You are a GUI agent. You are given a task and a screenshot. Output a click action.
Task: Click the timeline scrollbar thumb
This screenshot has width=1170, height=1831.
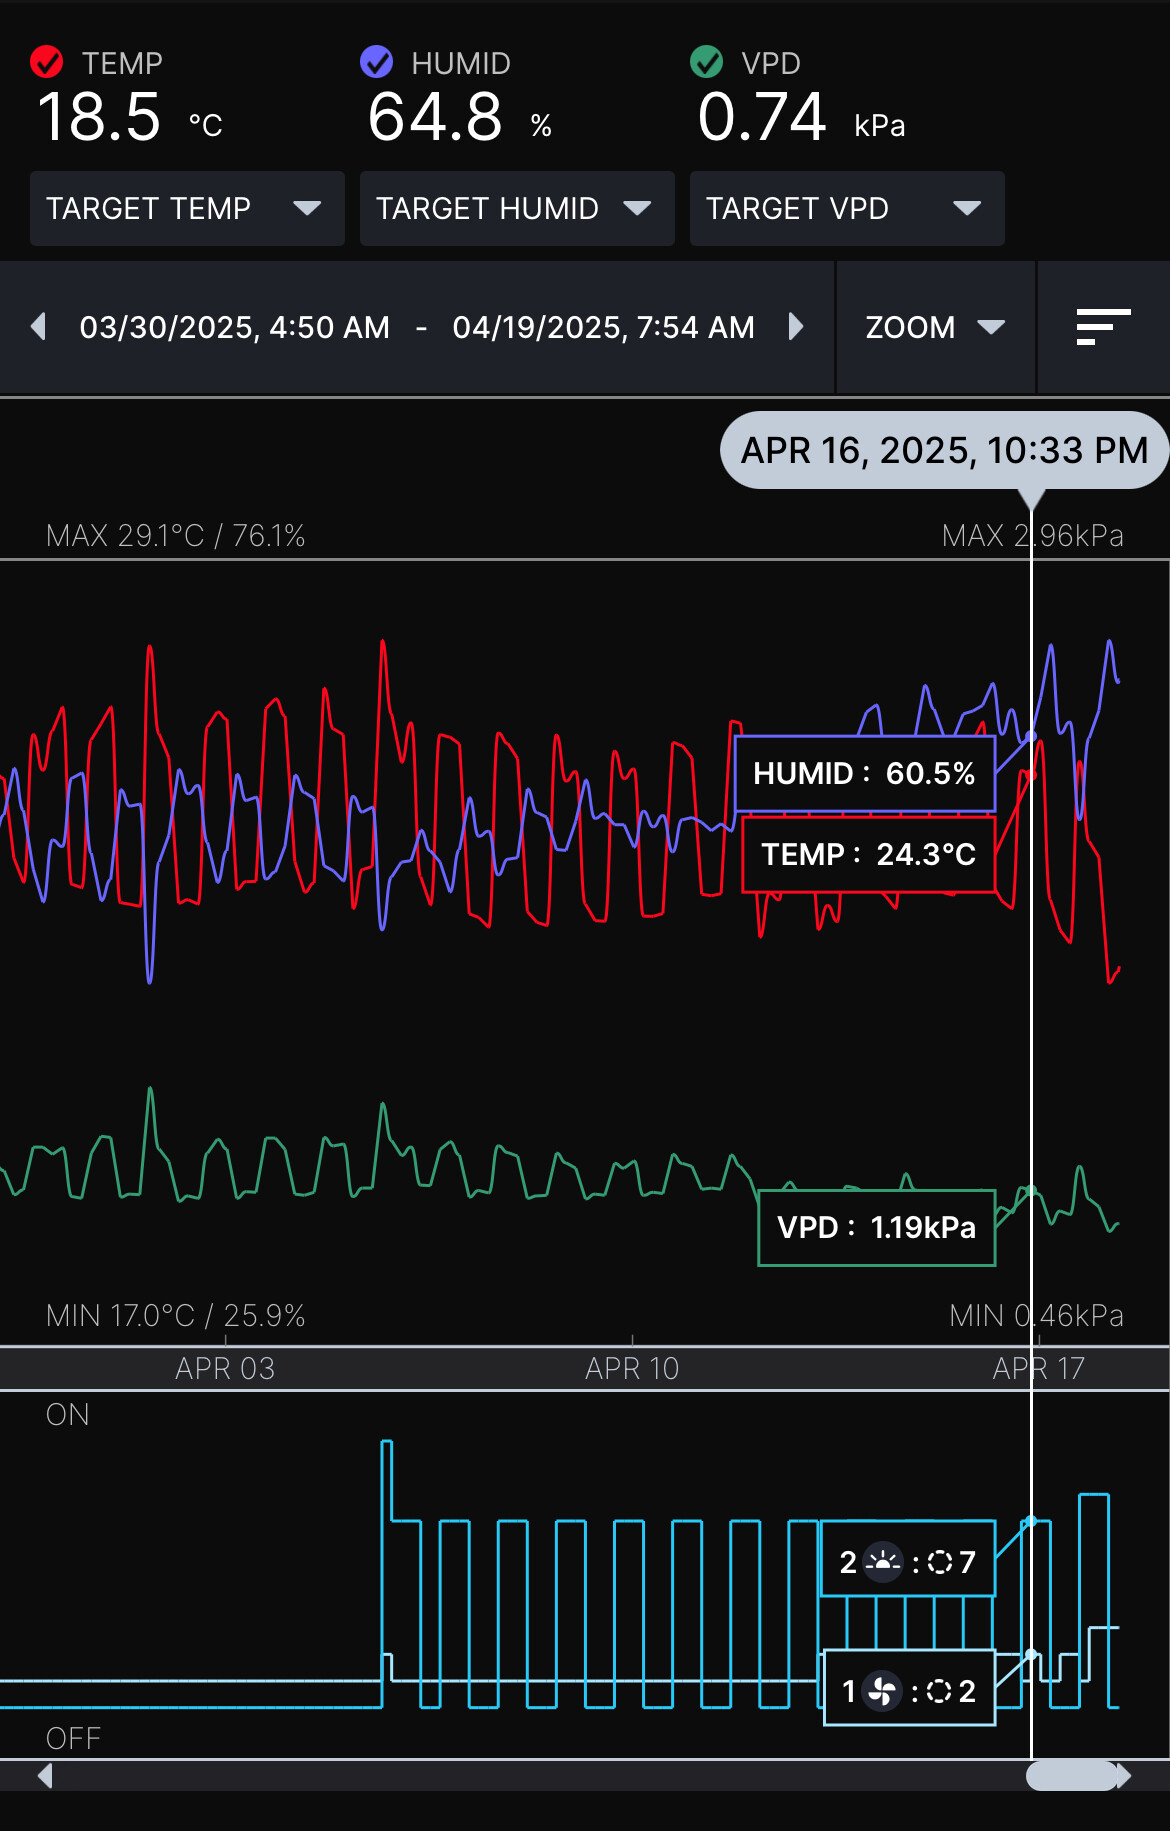[x=1071, y=1776]
